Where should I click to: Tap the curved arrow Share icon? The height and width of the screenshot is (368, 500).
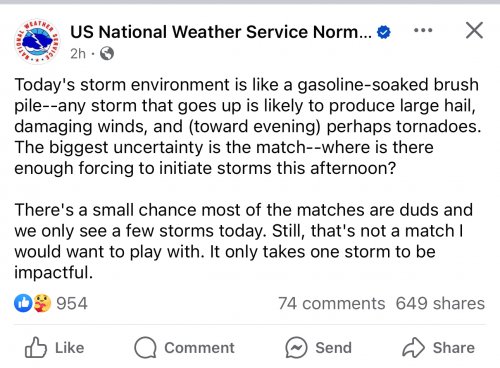pyautogui.click(x=413, y=347)
